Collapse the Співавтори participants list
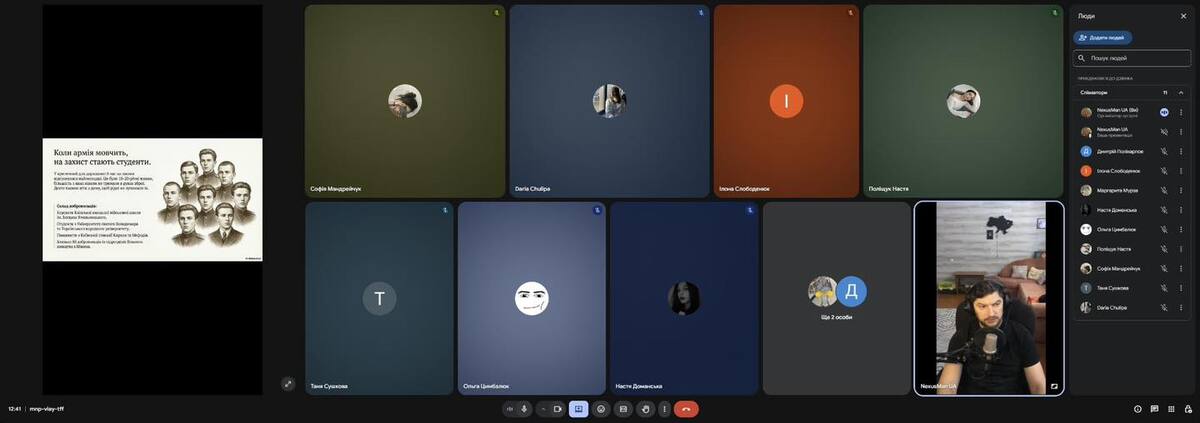Viewport: 1200px width, 423px height. 1181,93
